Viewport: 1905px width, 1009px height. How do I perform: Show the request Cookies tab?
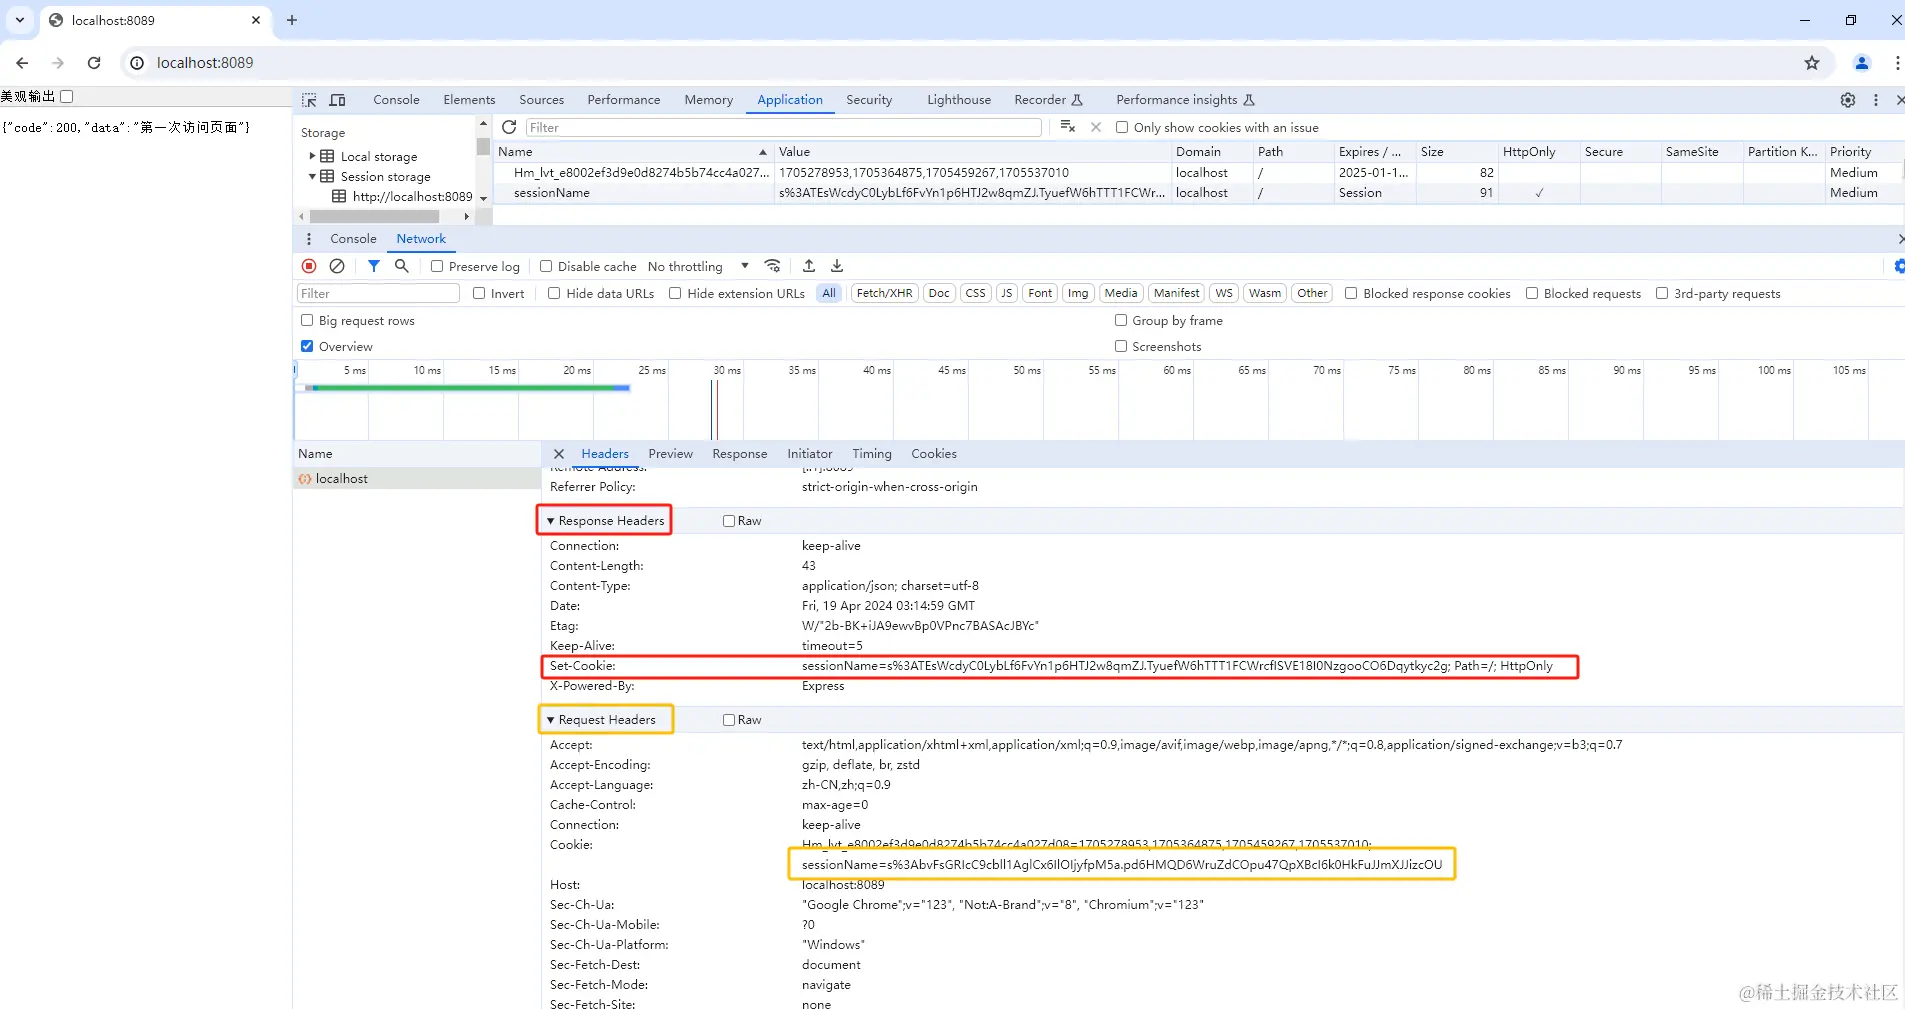click(934, 454)
